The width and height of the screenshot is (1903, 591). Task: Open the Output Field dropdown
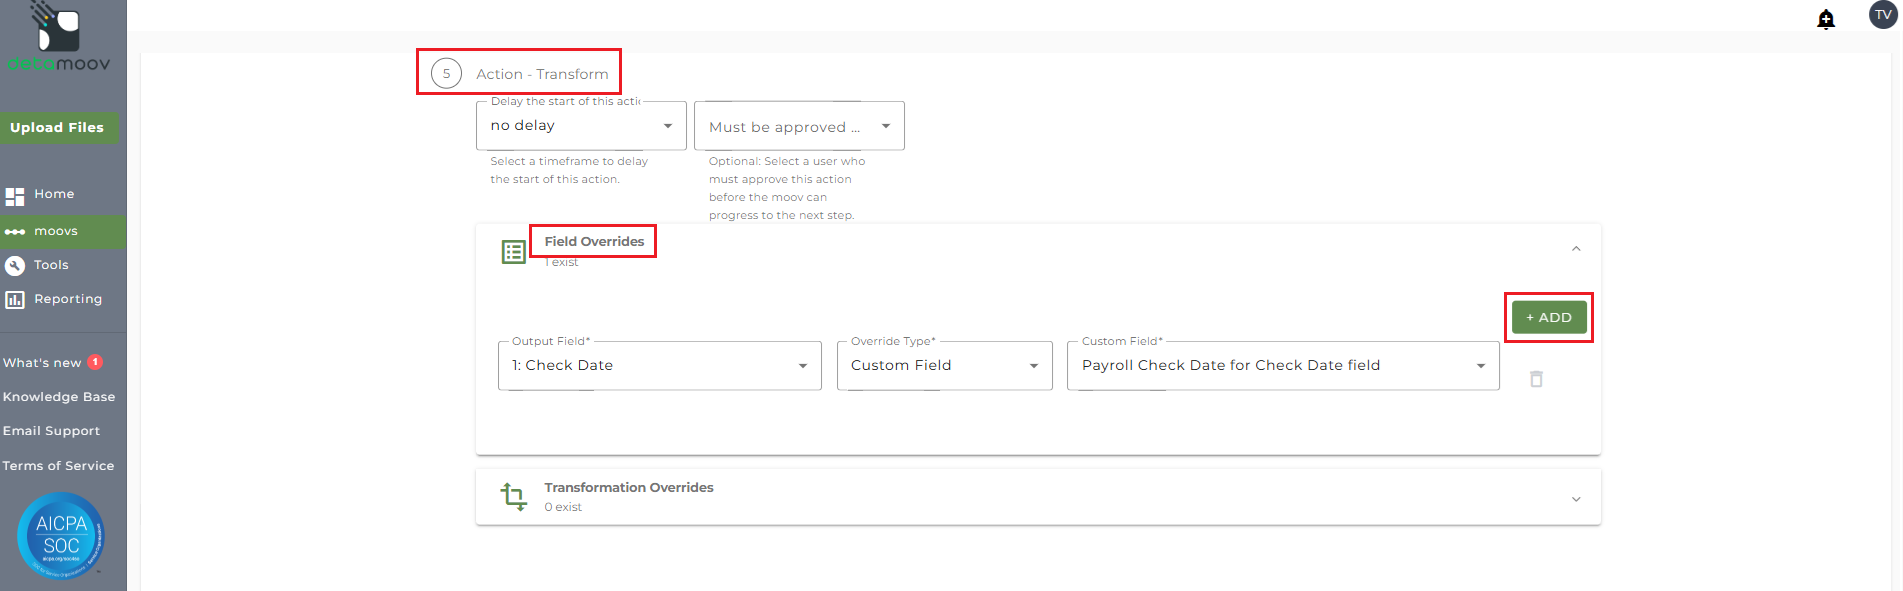(x=659, y=366)
